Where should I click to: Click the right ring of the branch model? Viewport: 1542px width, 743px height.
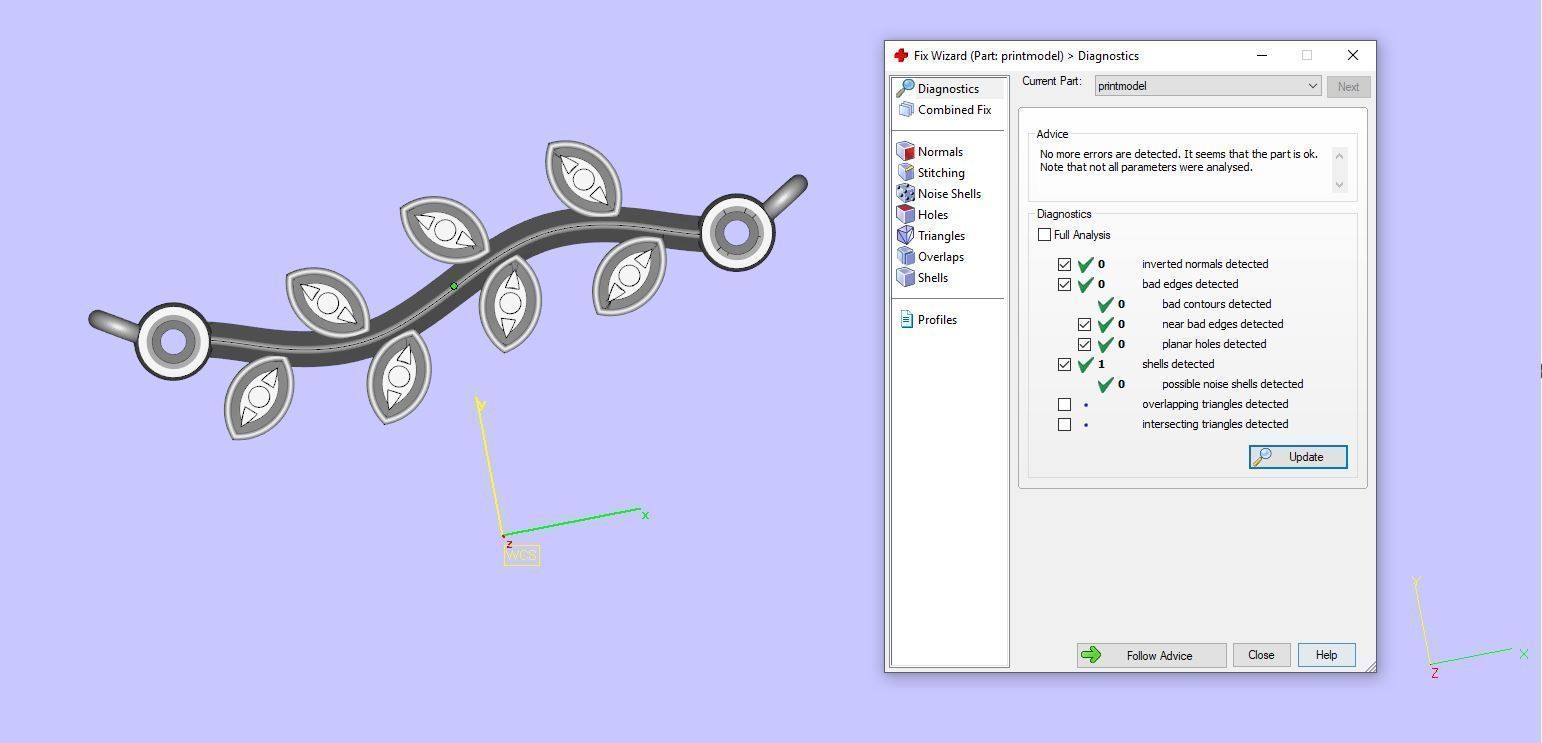point(737,232)
